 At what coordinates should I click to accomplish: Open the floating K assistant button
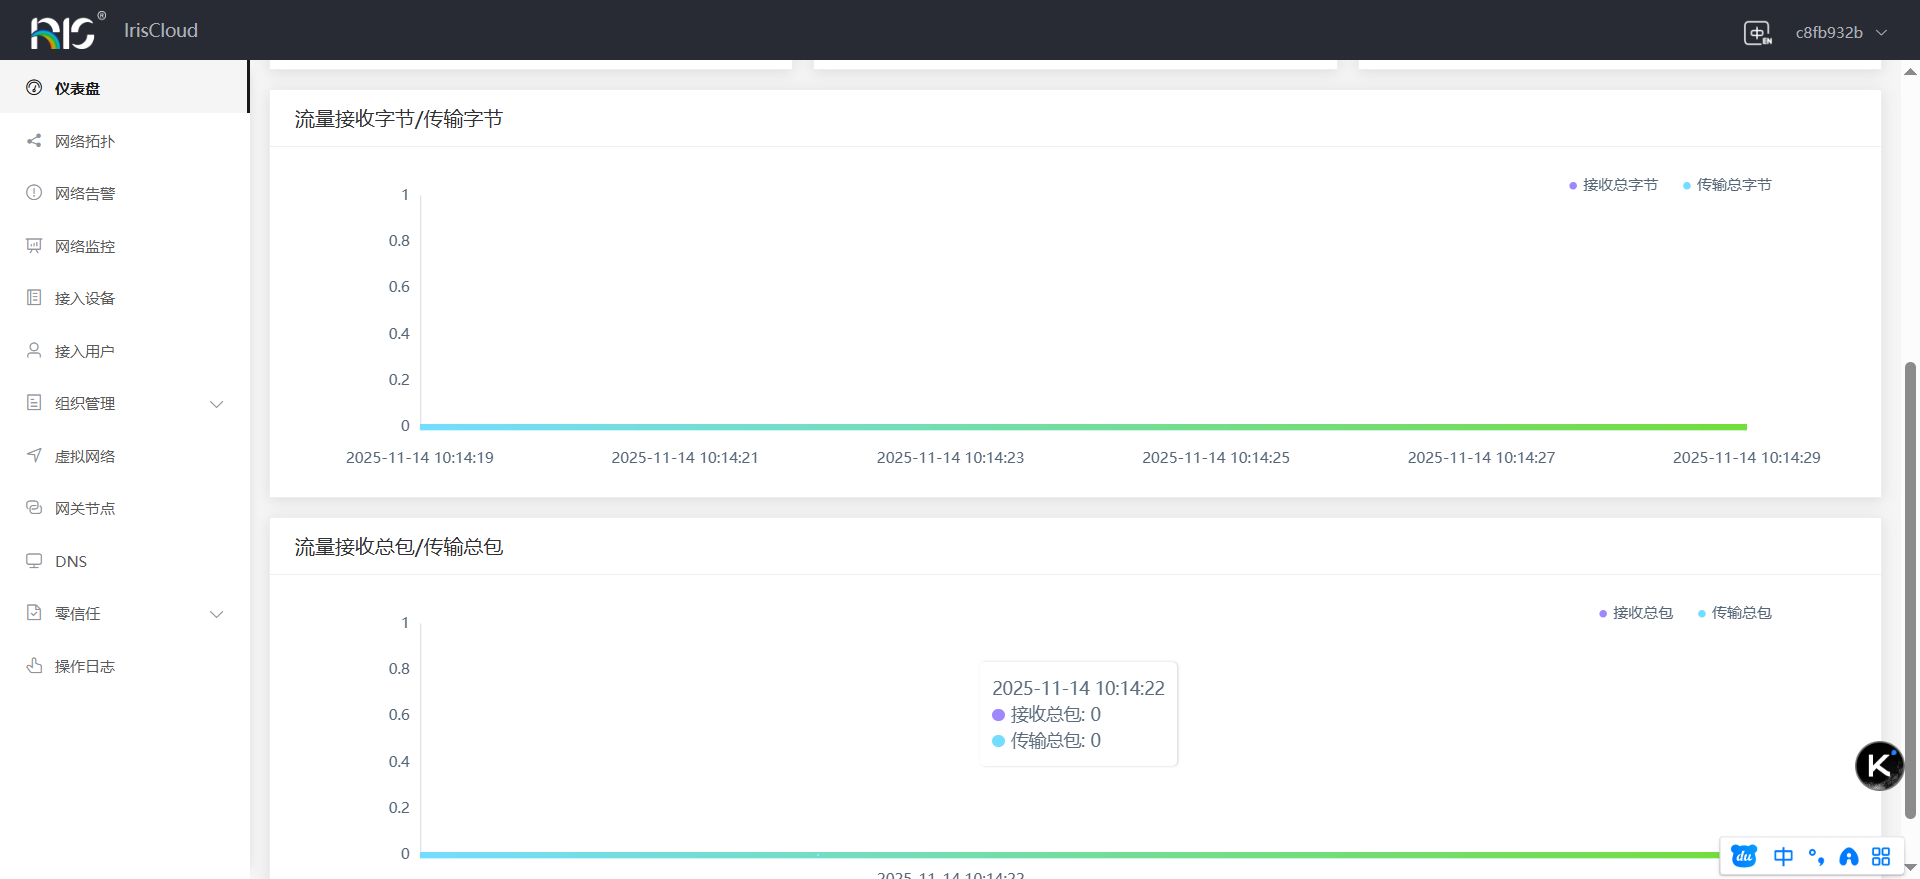coord(1879,766)
